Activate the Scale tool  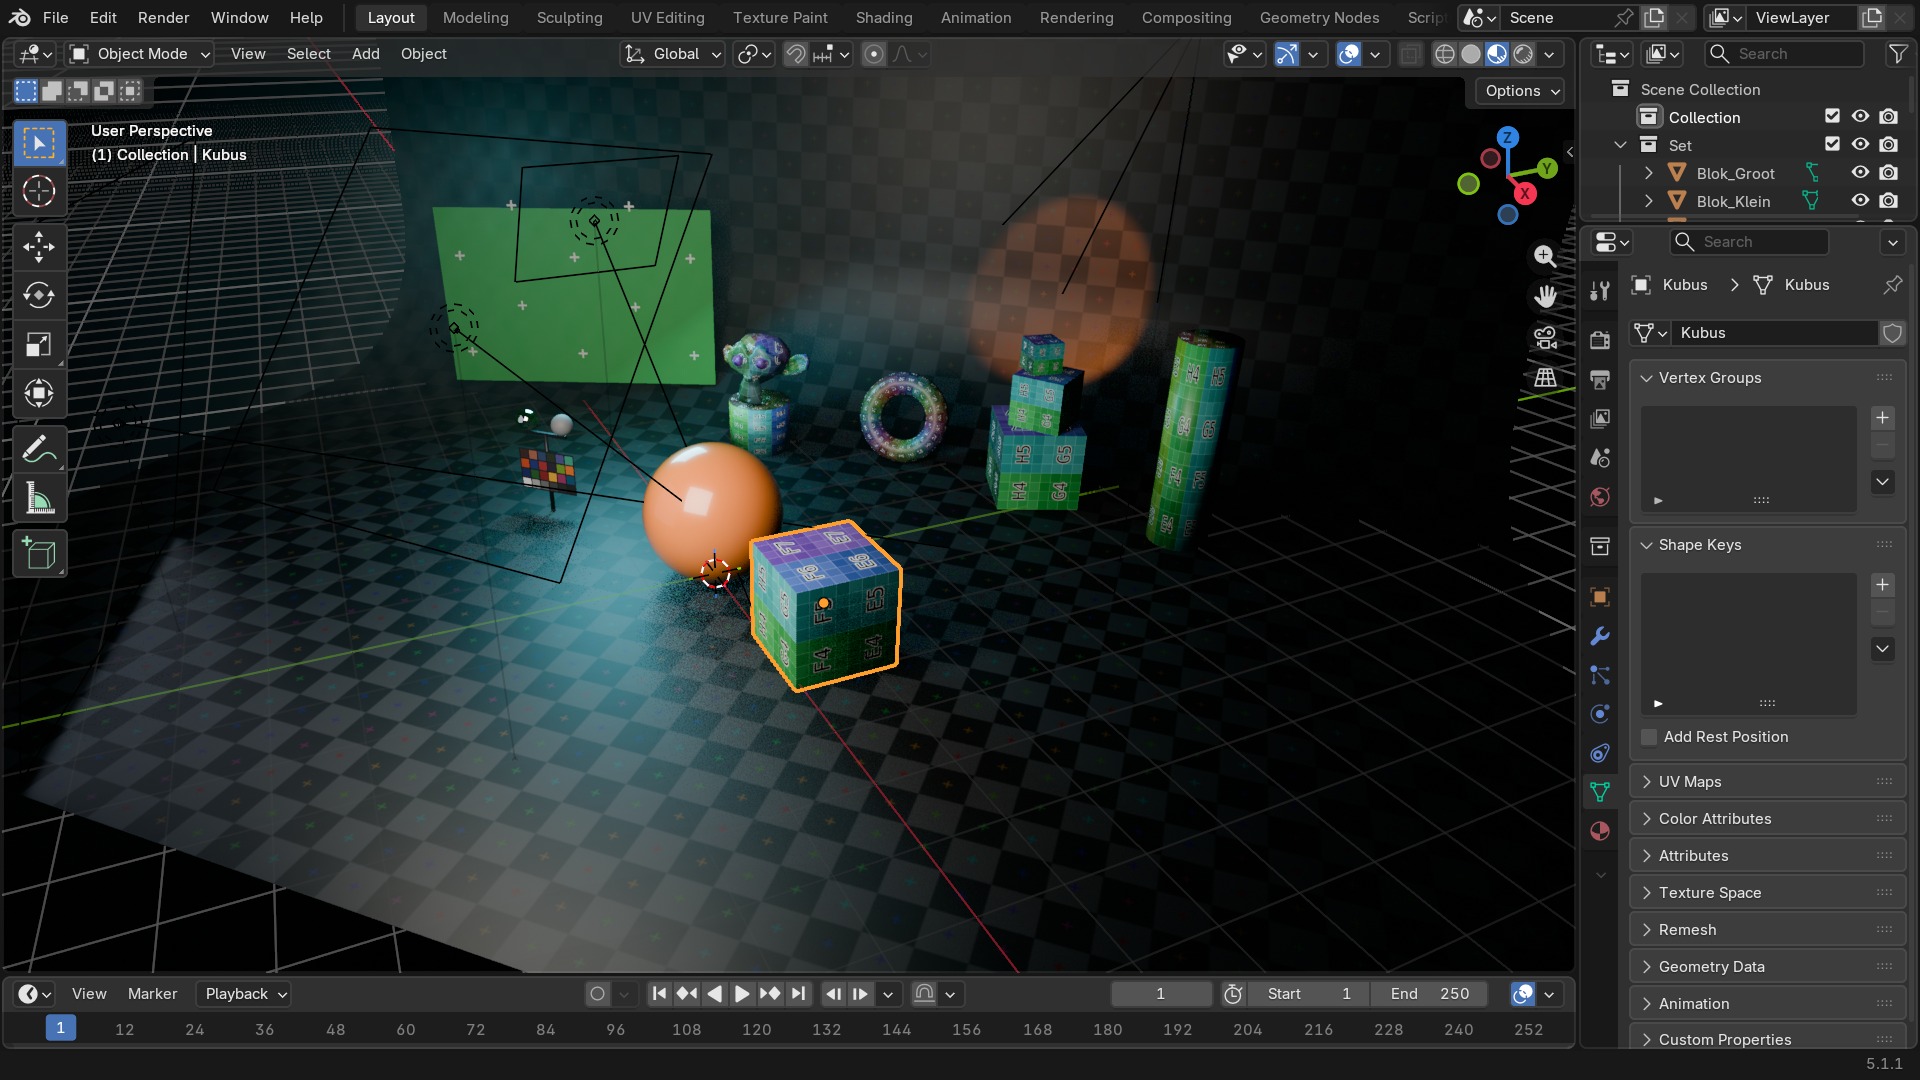tap(39, 345)
